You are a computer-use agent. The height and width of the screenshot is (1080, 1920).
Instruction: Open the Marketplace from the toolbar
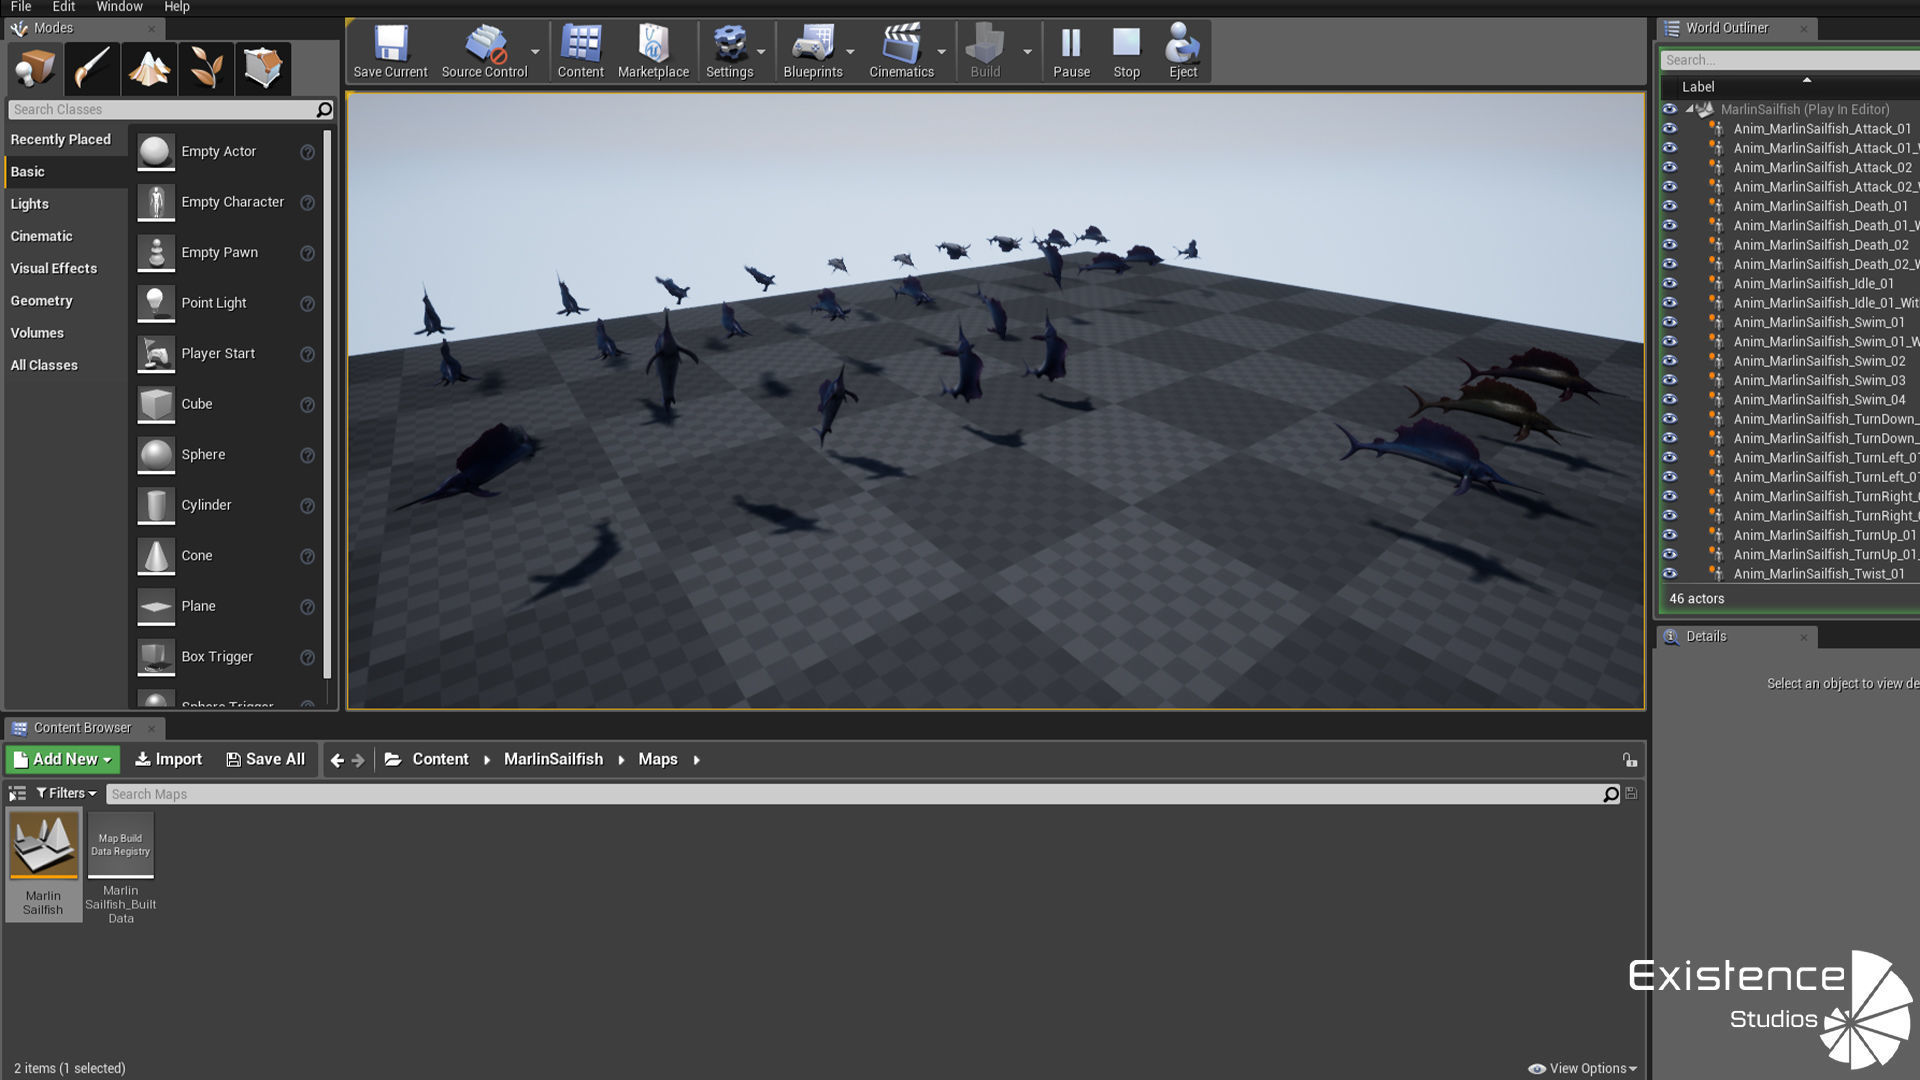click(x=653, y=52)
